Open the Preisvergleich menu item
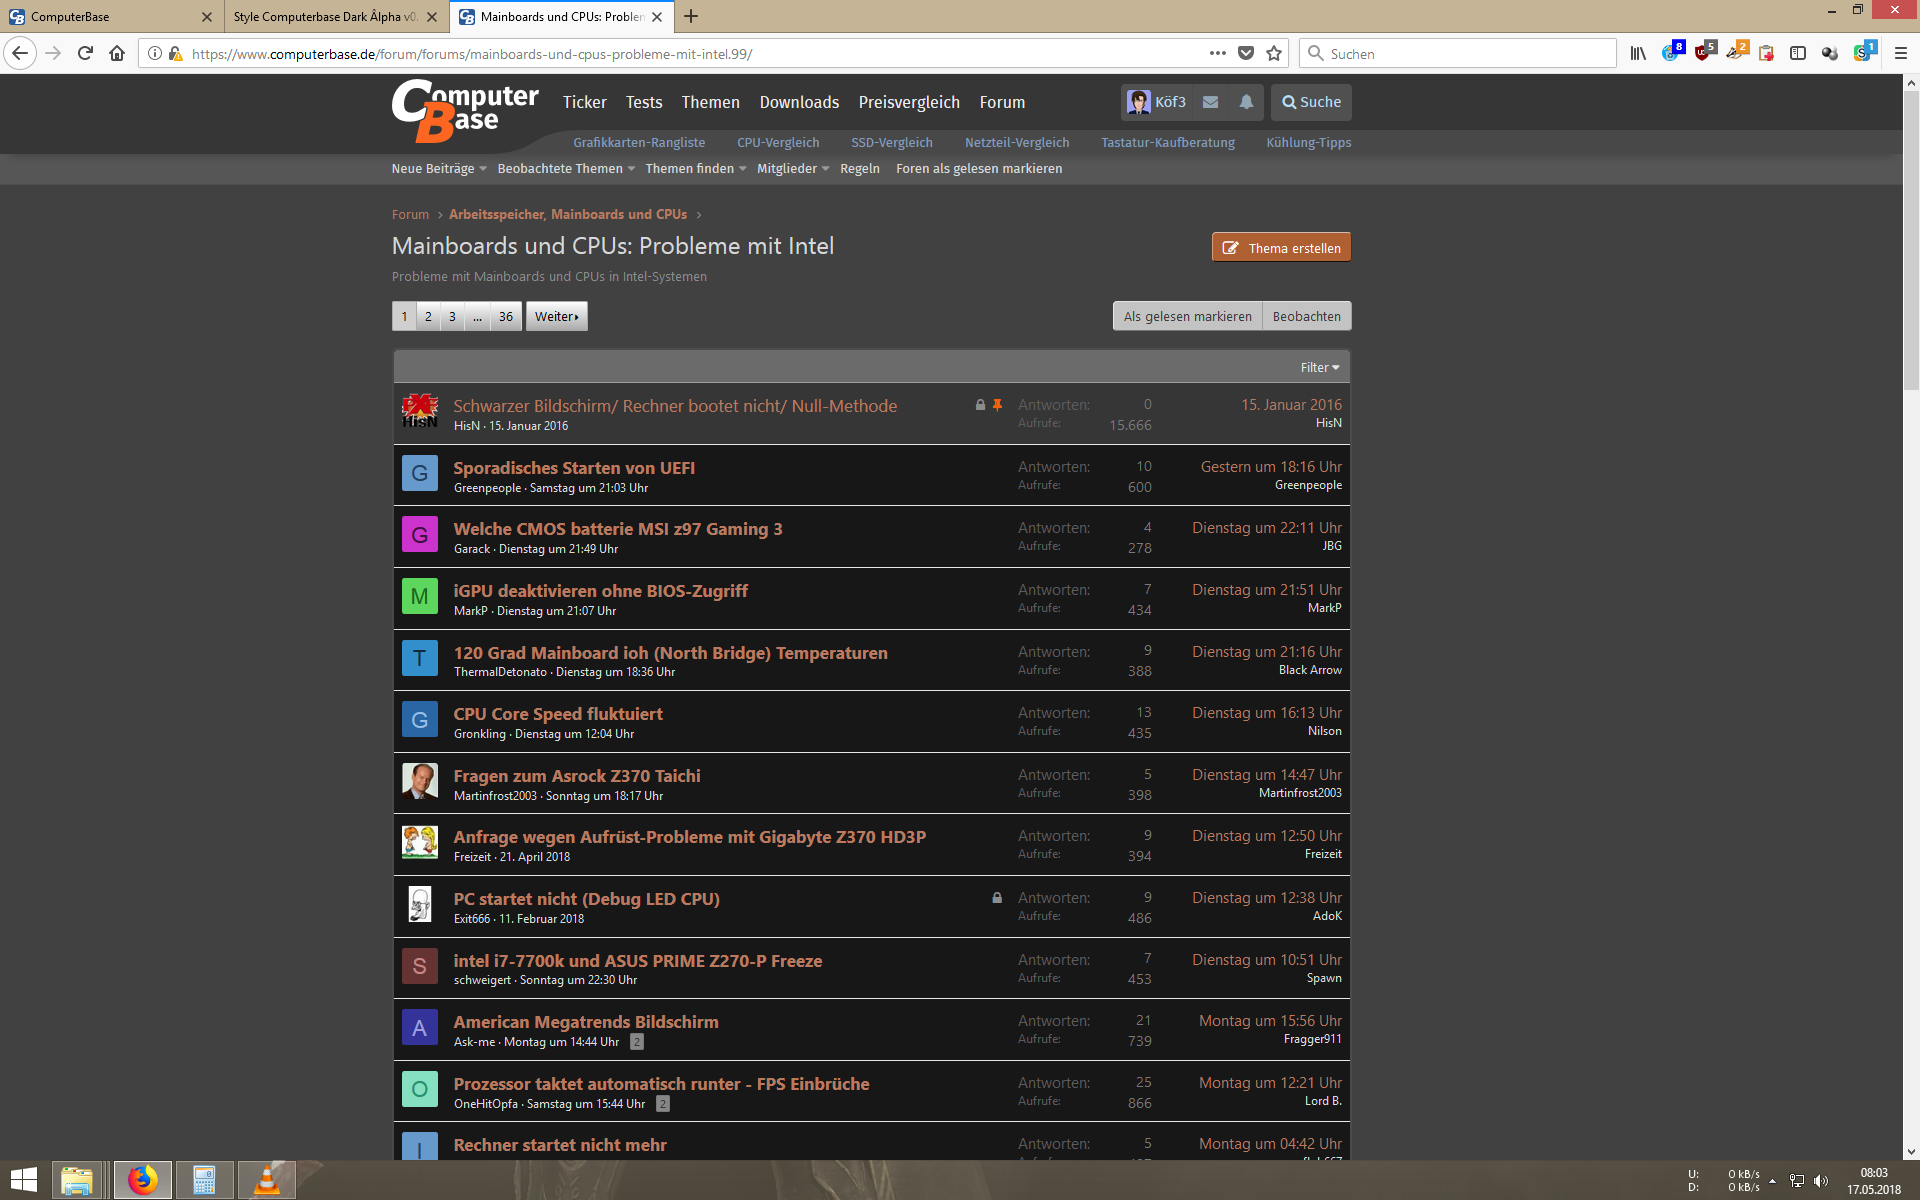The height and width of the screenshot is (1200, 1920). (908, 102)
